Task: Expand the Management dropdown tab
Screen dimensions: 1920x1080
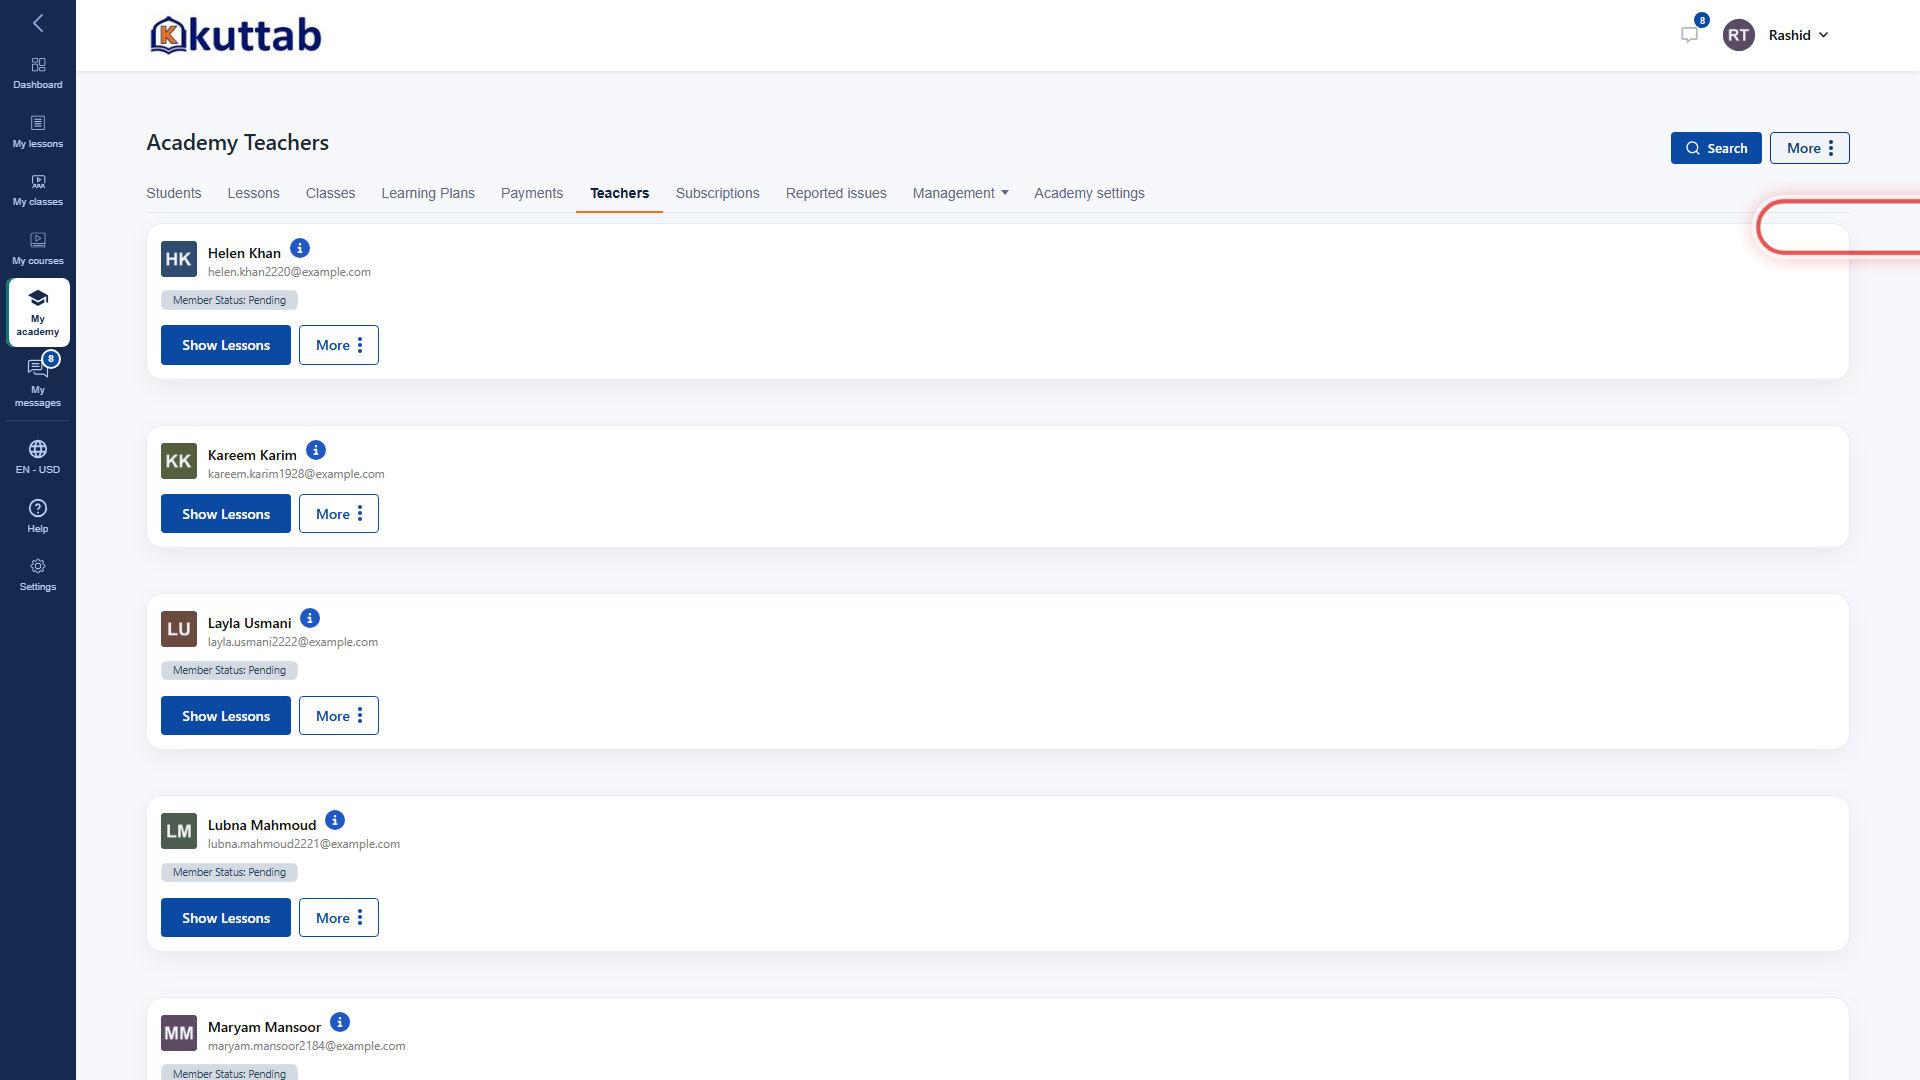Action: (960, 193)
